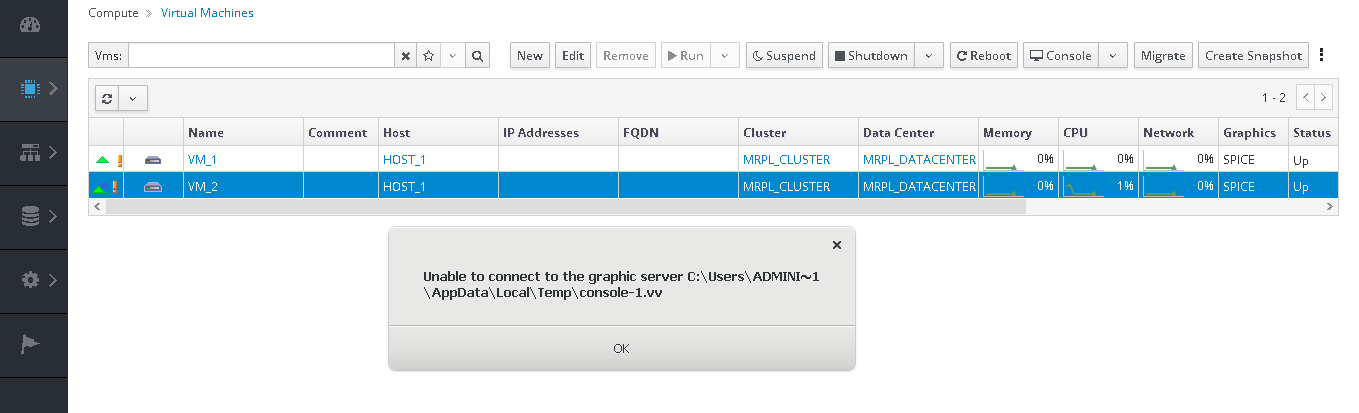The width and height of the screenshot is (1359, 413).
Task: Click the Create Snapshot button
Action: [x=1253, y=56]
